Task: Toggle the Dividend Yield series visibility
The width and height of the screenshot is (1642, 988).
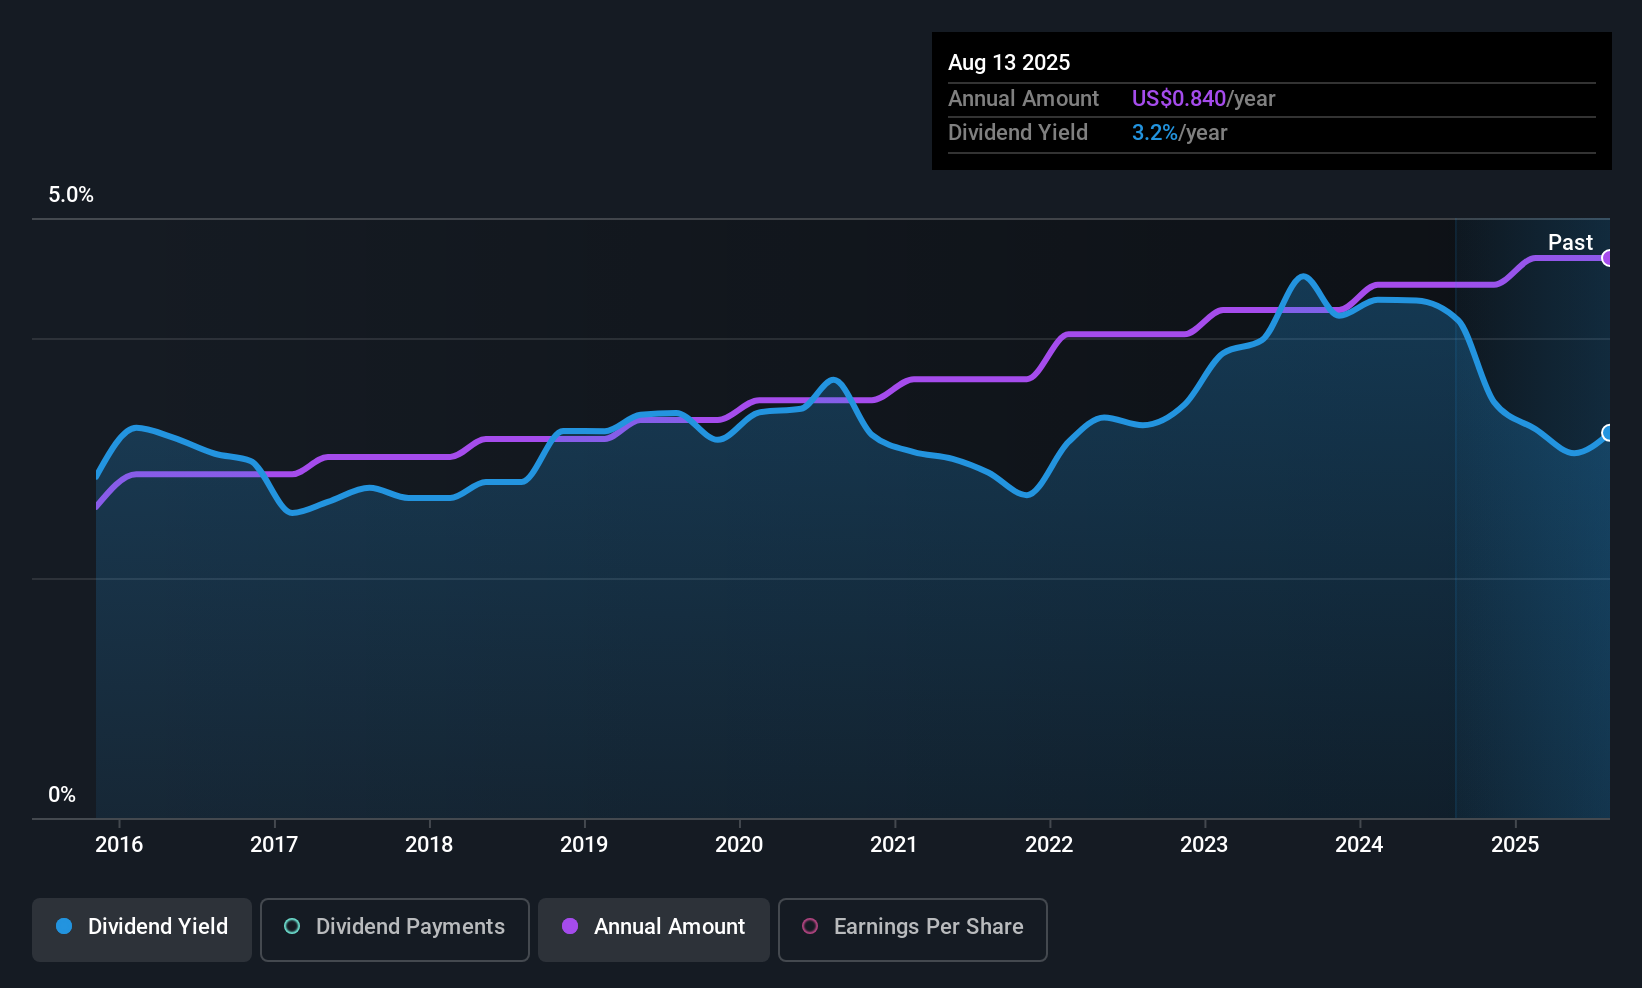Action: tap(141, 927)
